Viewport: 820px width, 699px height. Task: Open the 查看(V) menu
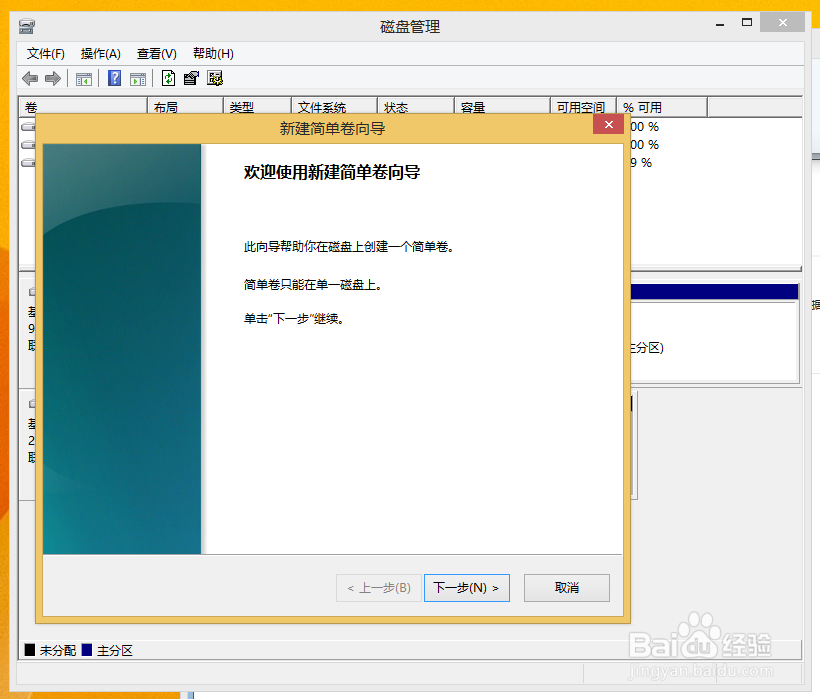click(156, 53)
